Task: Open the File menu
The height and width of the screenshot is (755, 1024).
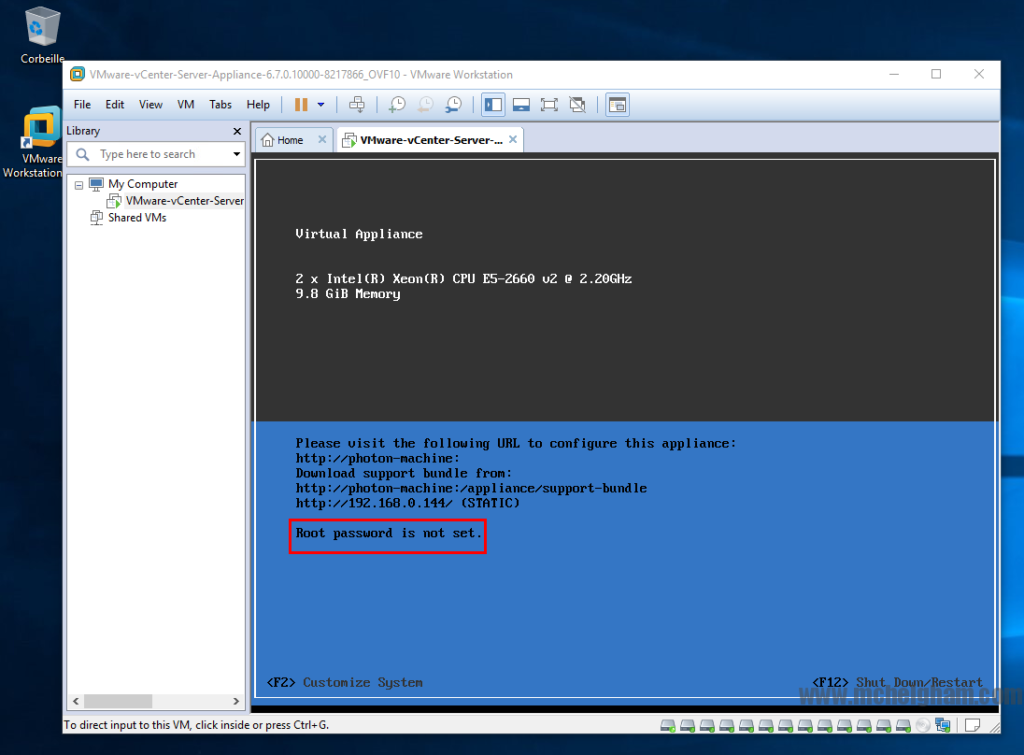Action: click(82, 104)
